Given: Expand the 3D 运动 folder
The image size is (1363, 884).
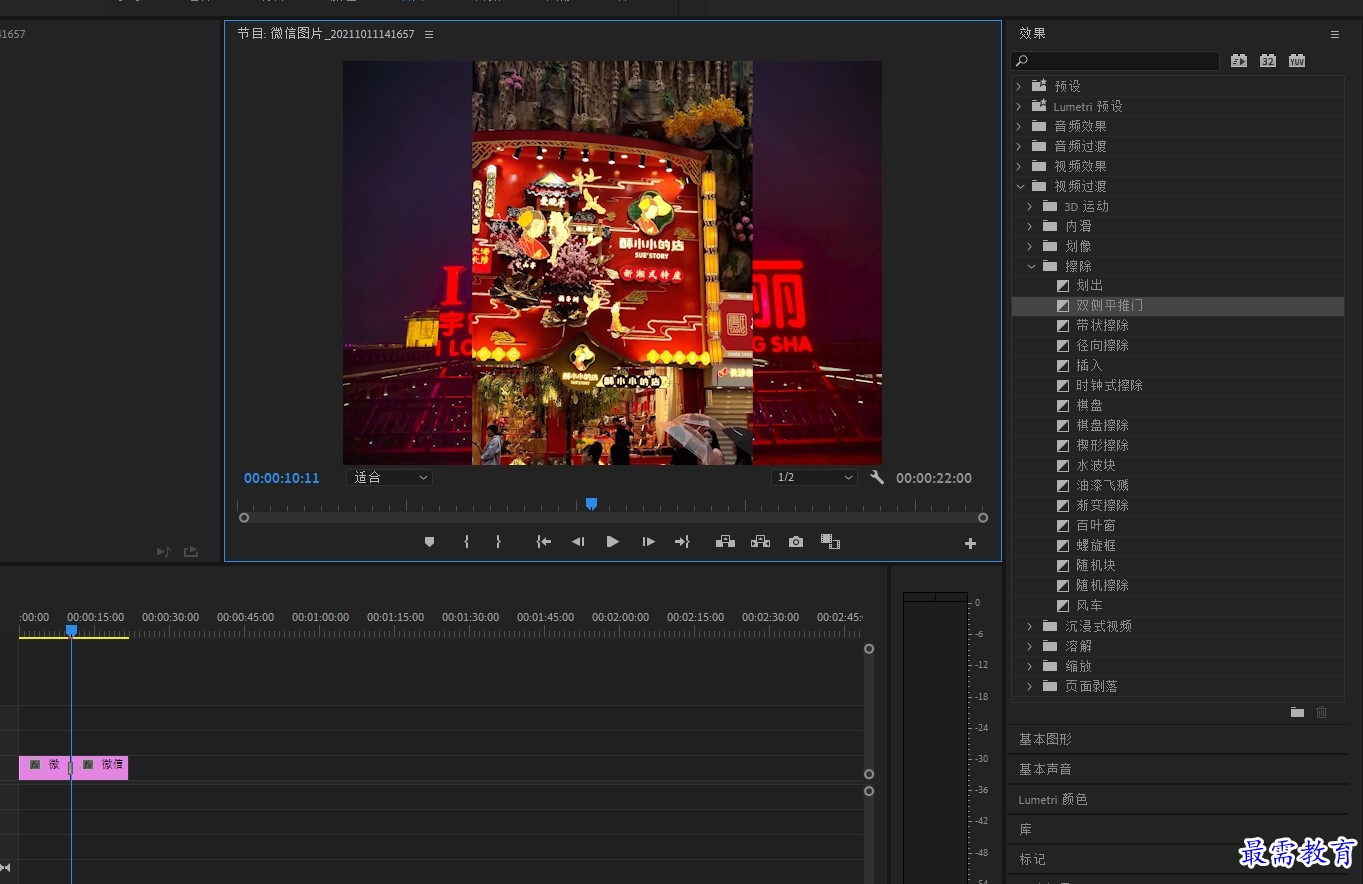Looking at the screenshot, I should [x=1030, y=206].
